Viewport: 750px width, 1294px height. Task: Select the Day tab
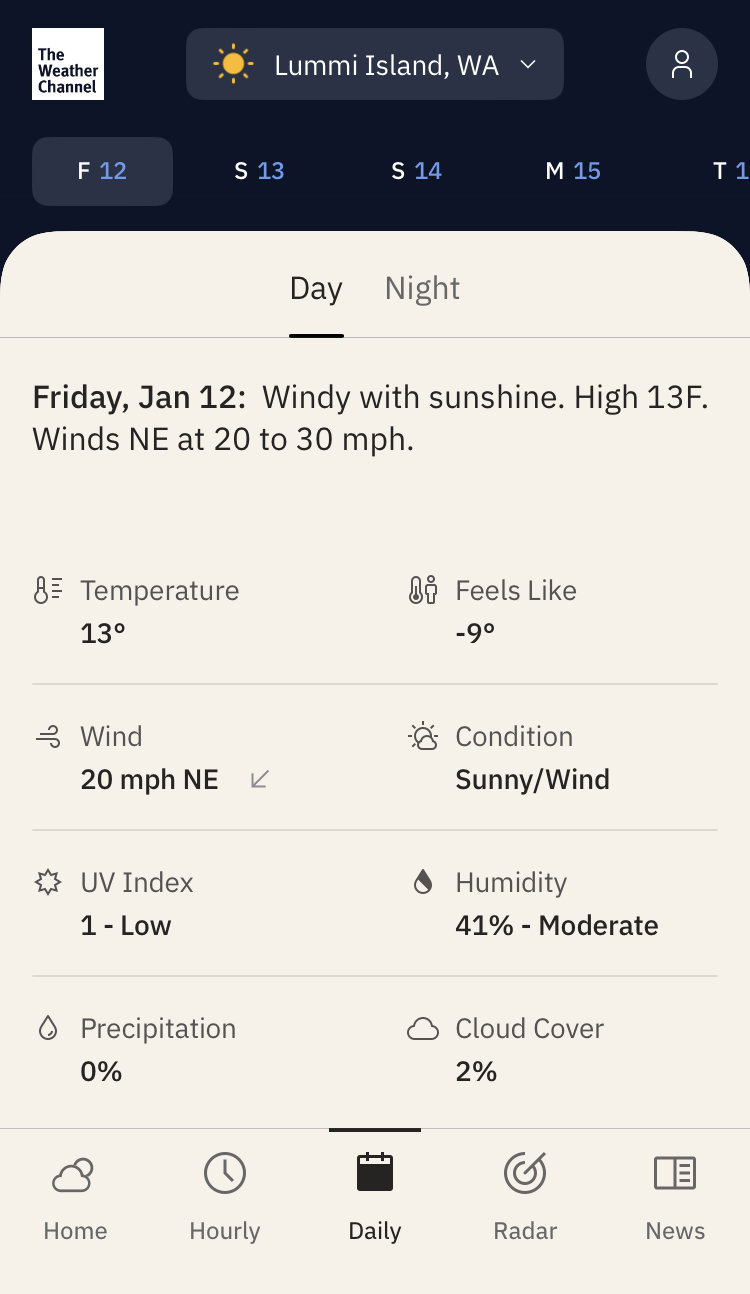pos(316,288)
